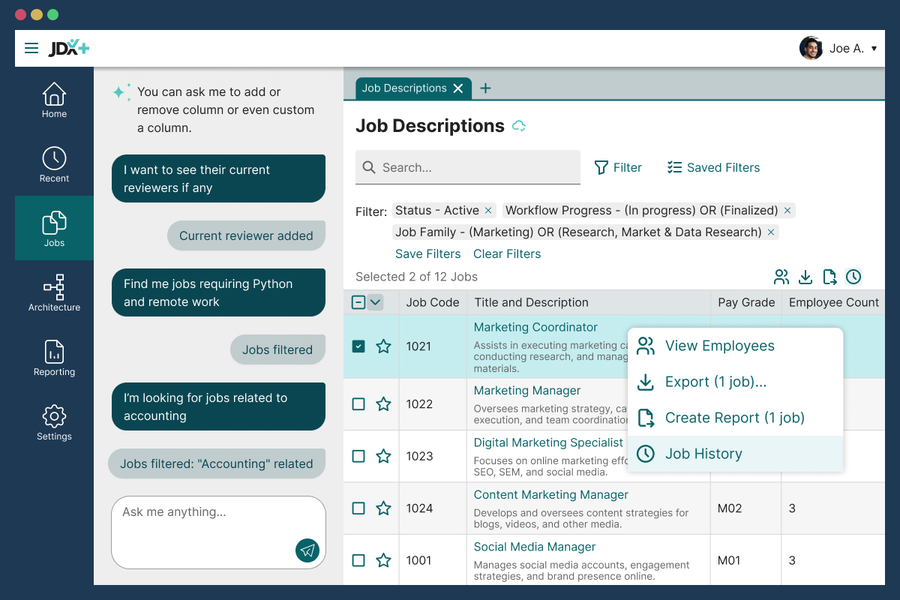Open Settings from the sidebar
Image resolution: width=900 pixels, height=600 pixels.
coord(54,422)
